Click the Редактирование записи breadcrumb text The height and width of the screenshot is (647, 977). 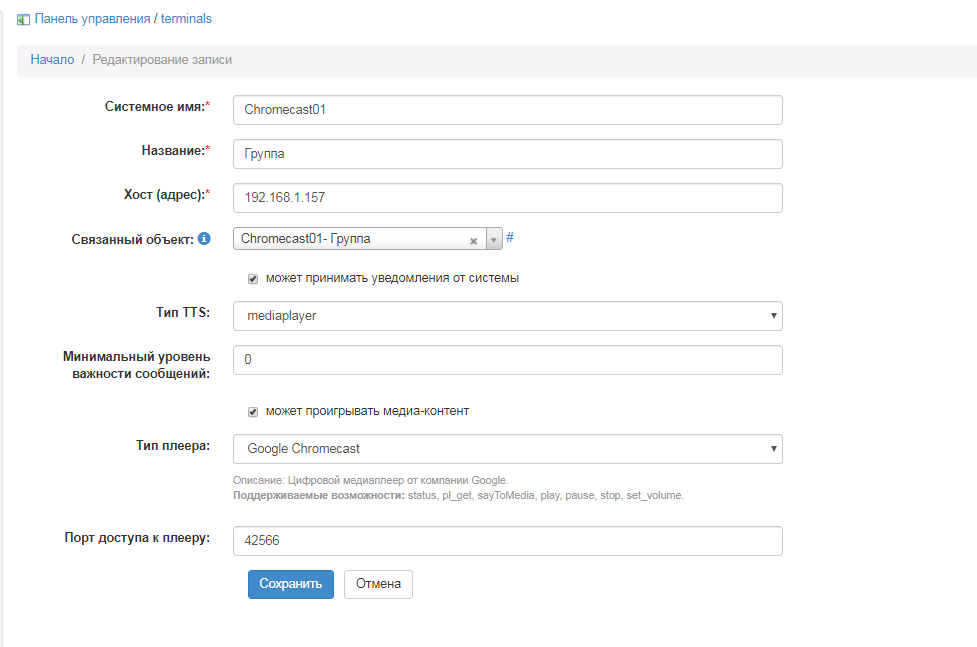pos(162,60)
